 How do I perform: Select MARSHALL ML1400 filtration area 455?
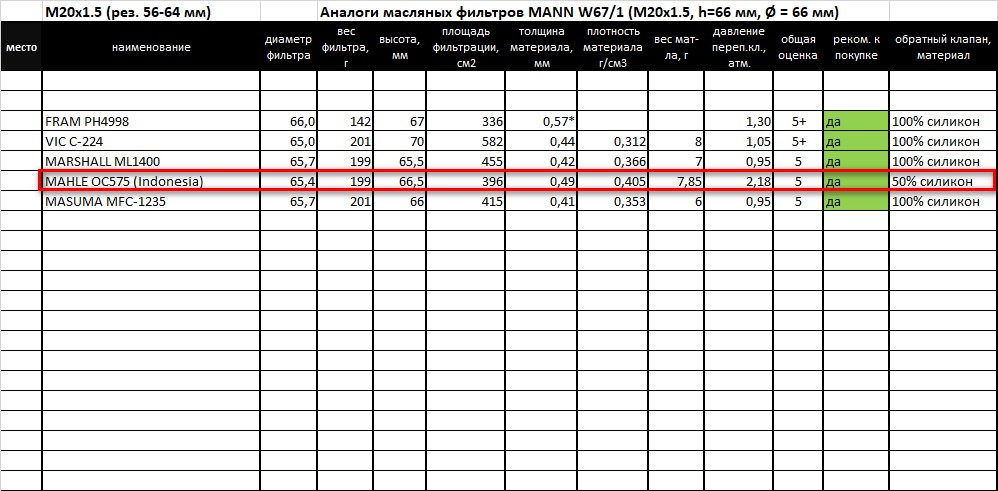[466, 161]
